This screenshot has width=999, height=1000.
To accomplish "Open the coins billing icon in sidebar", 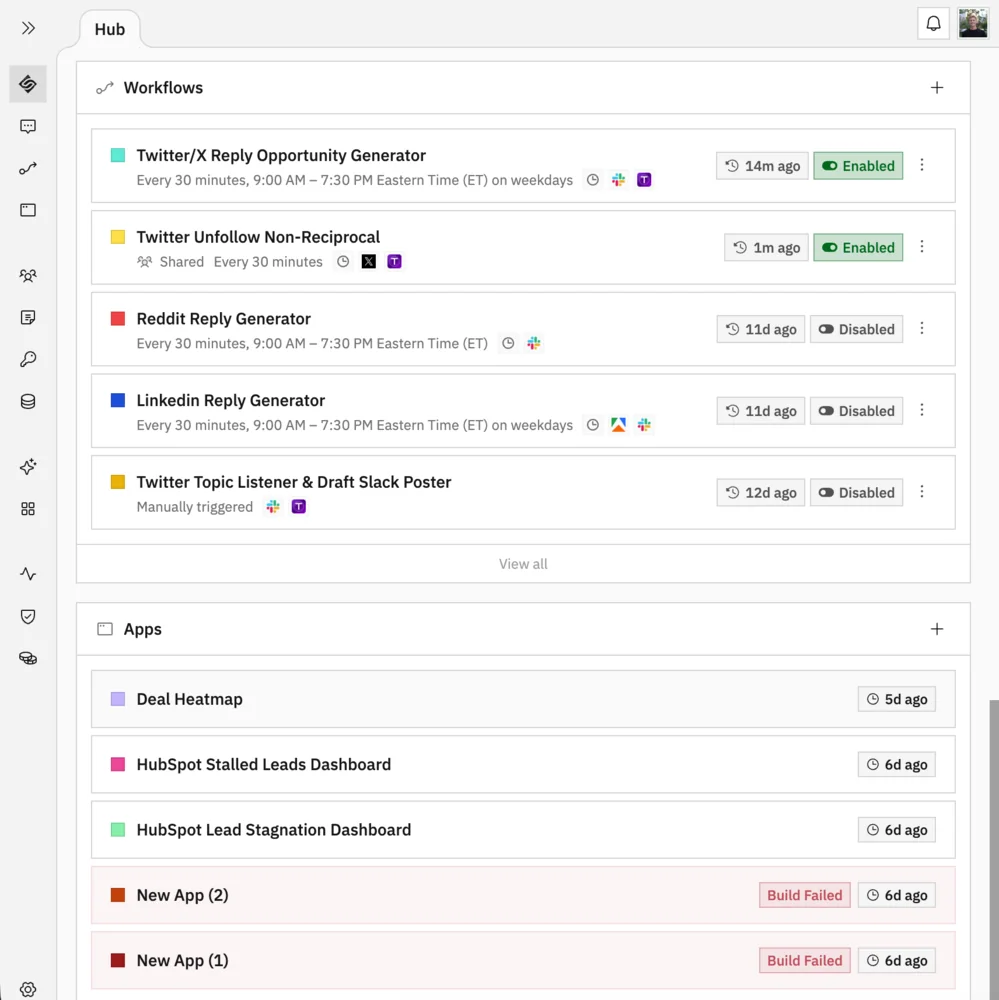I will (x=28, y=659).
